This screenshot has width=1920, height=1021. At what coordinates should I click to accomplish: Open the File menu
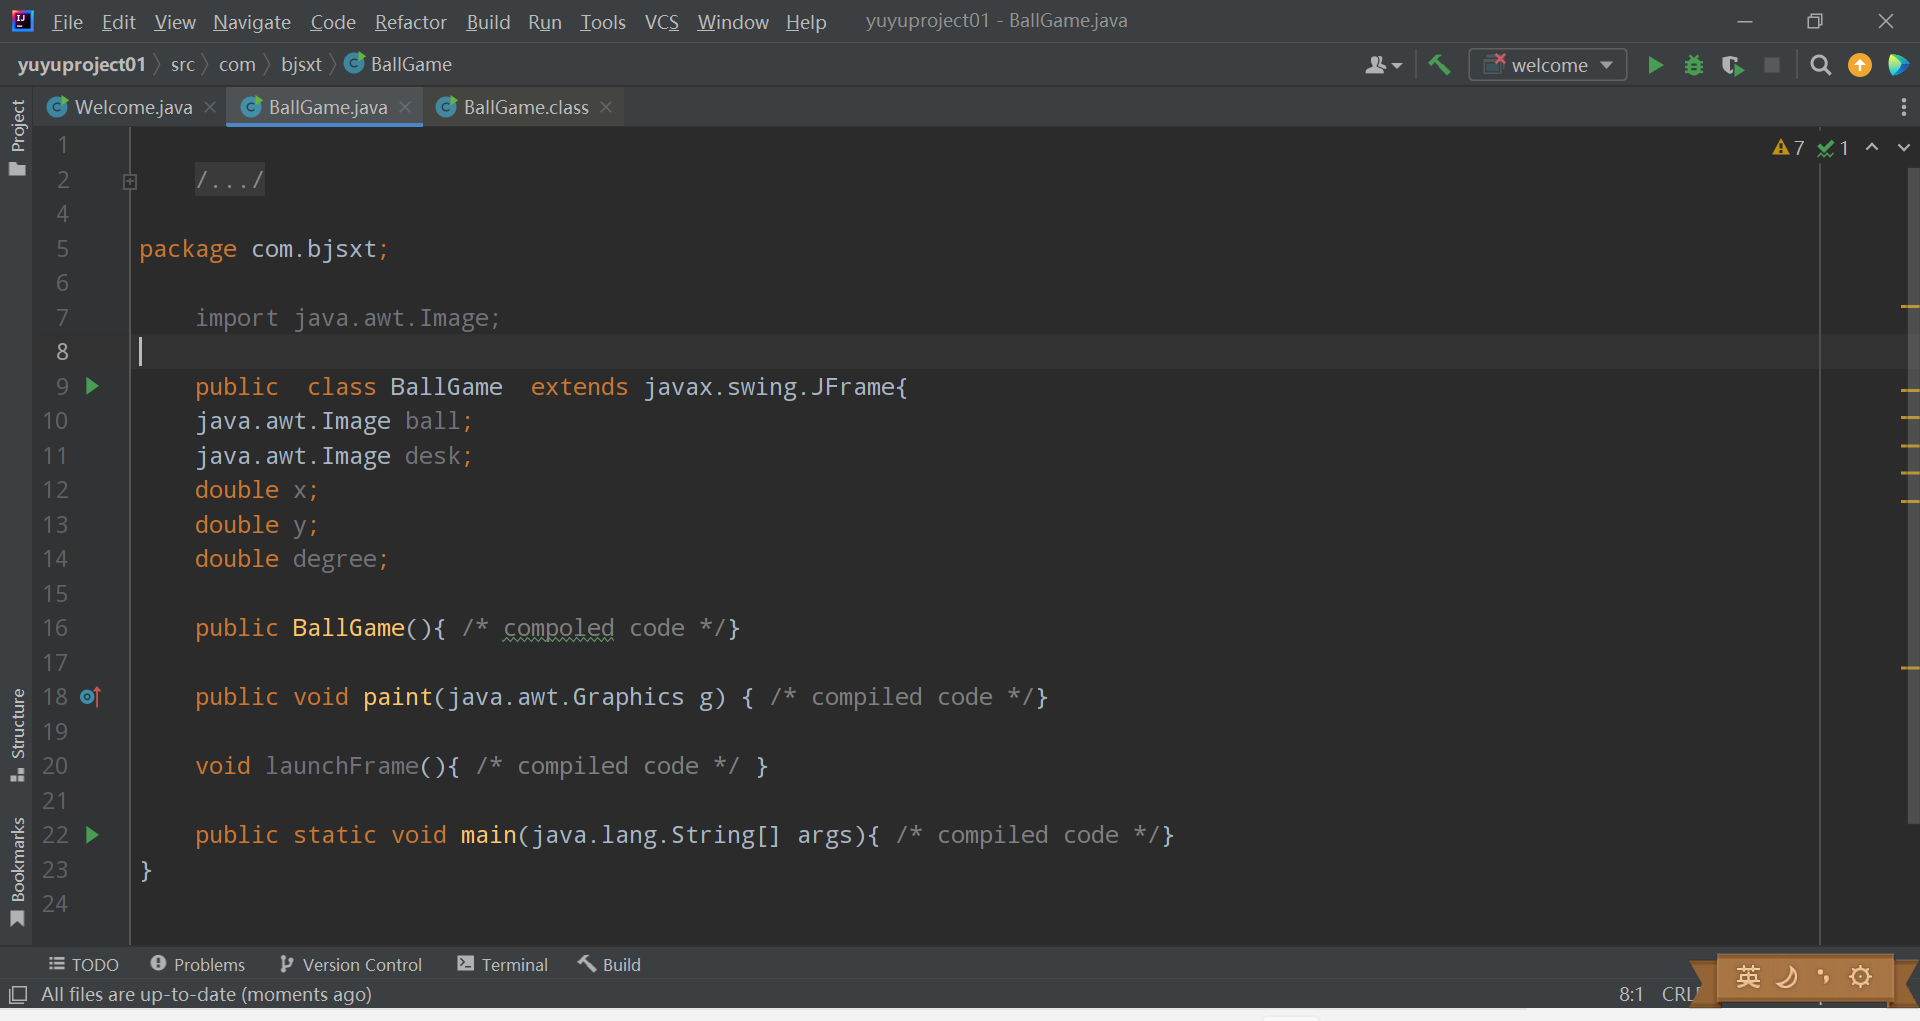pyautogui.click(x=67, y=21)
